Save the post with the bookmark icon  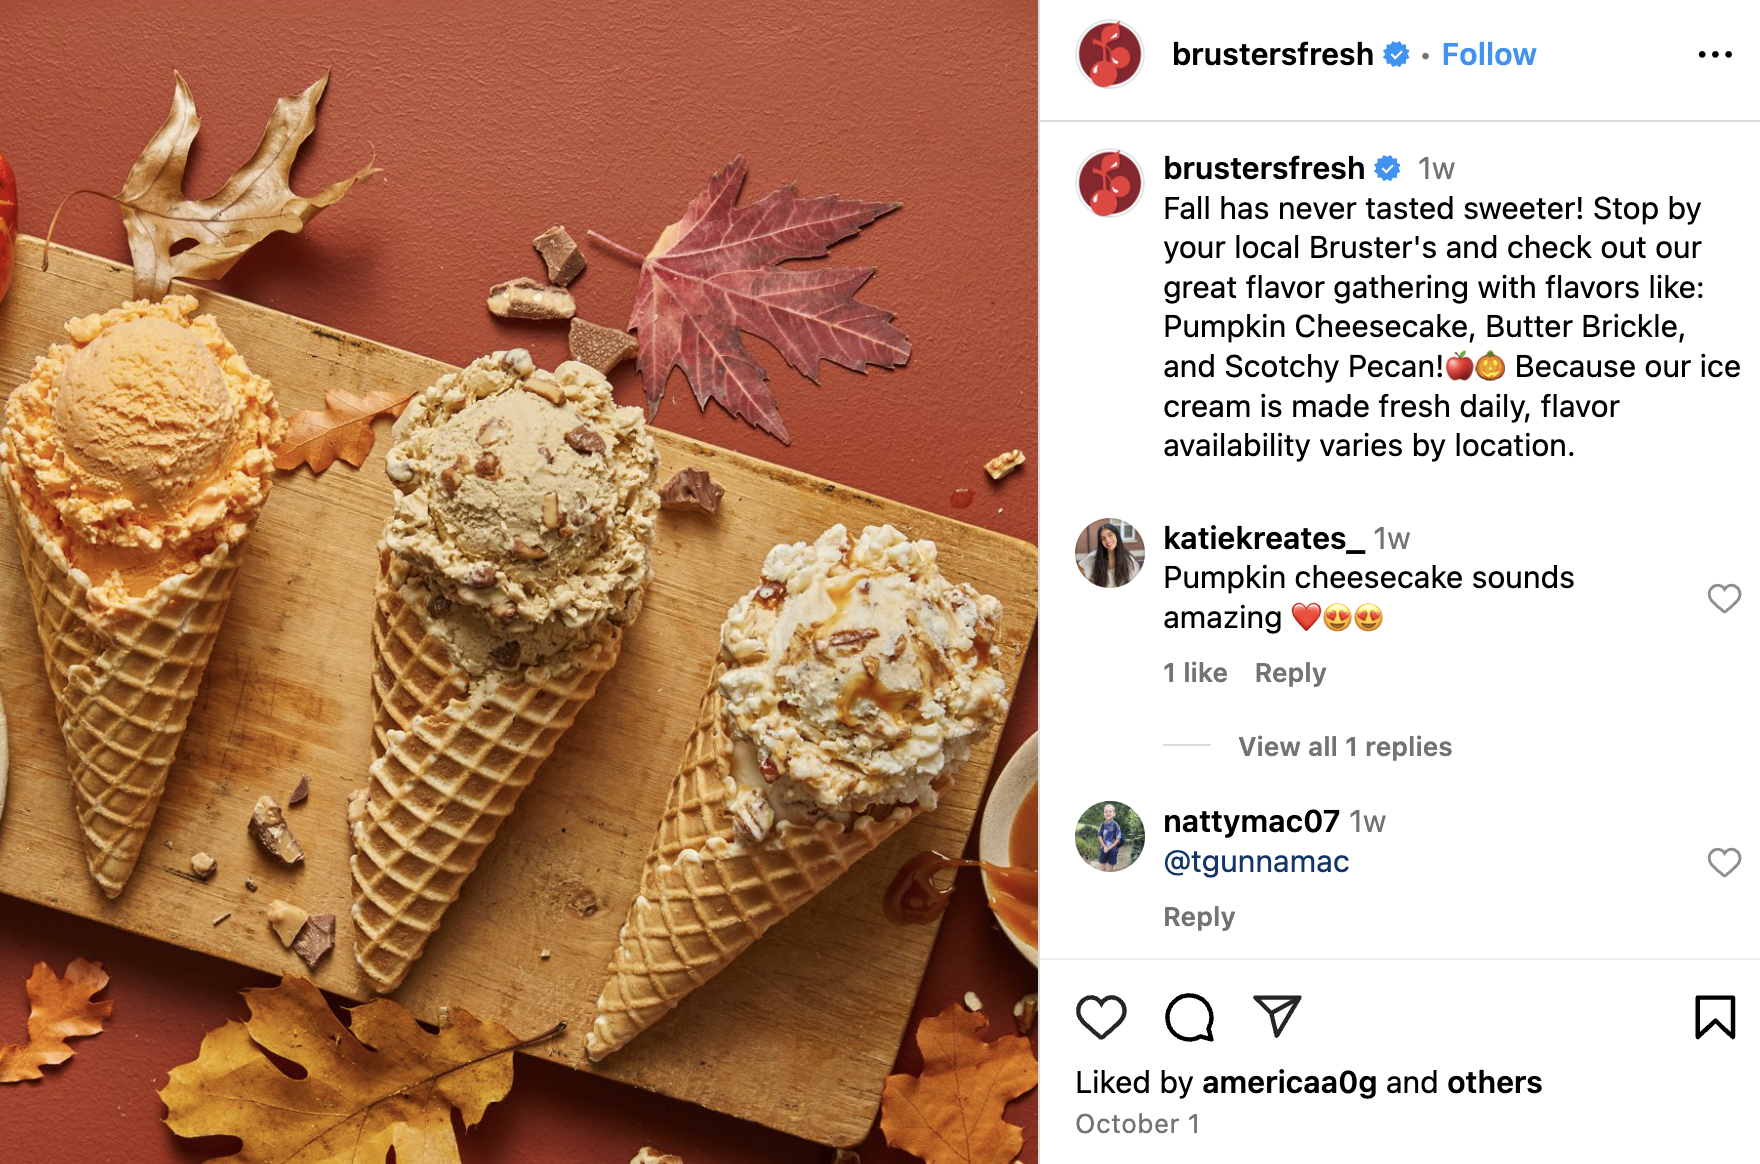point(1715,1017)
